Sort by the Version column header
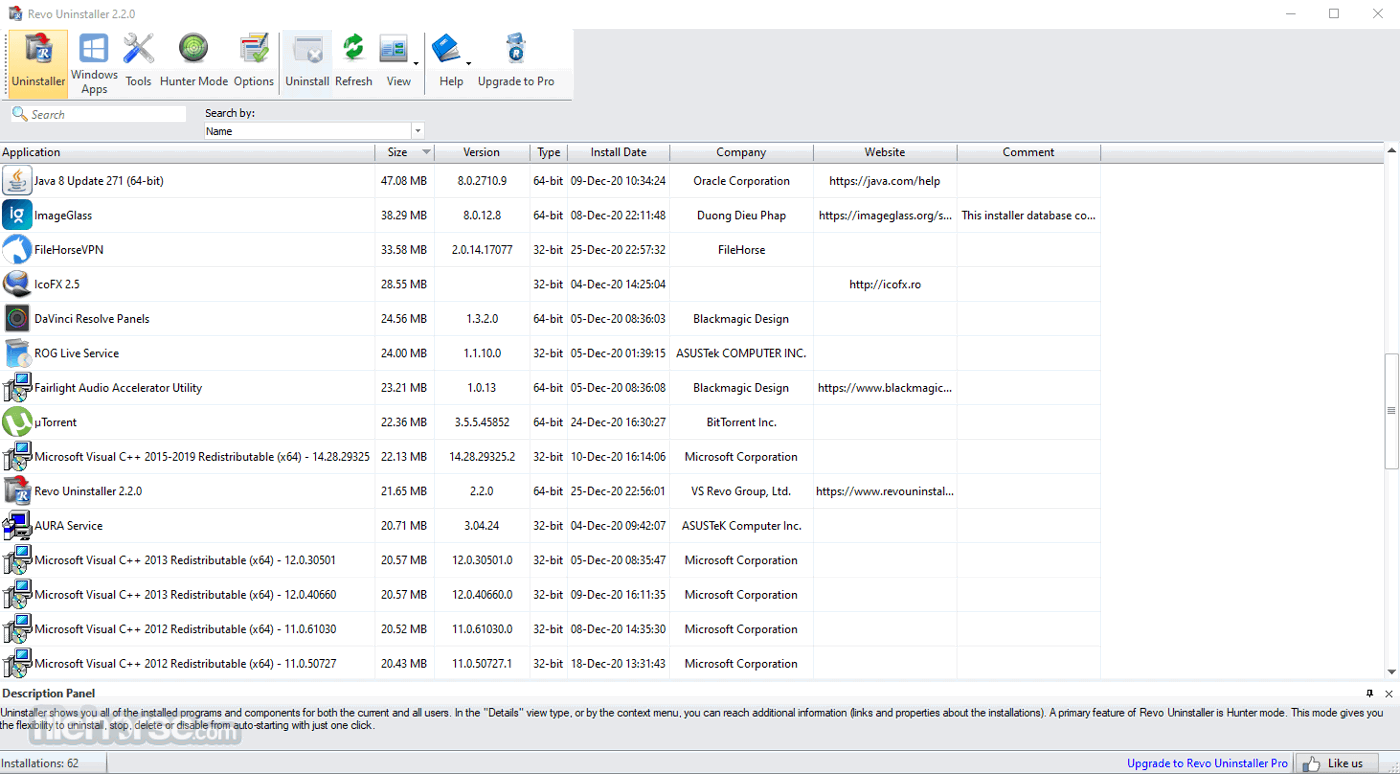The height and width of the screenshot is (774, 1400). (482, 152)
